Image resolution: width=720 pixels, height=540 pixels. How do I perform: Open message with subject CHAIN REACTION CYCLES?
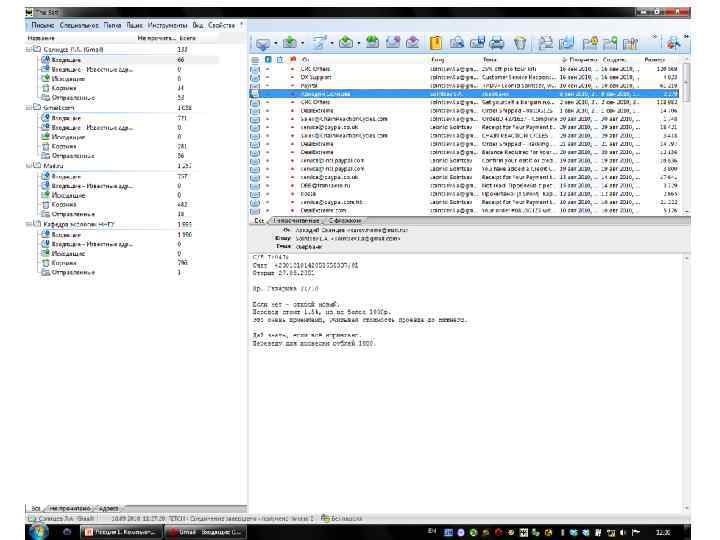point(464,135)
